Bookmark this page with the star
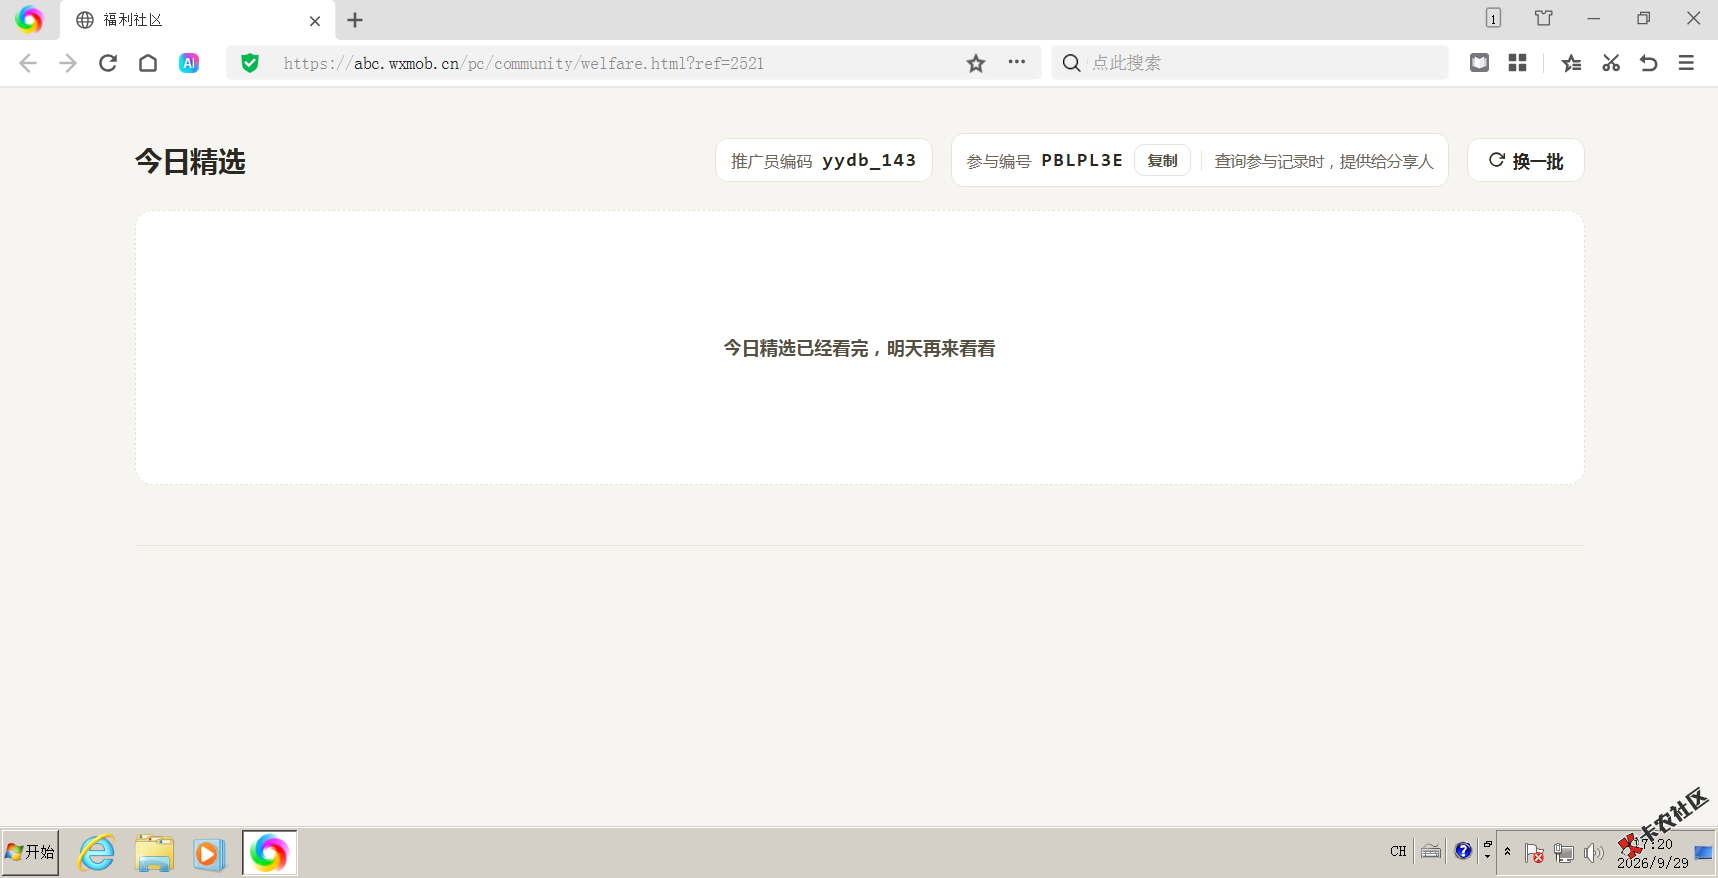Viewport: 1718px width, 878px height. [976, 63]
